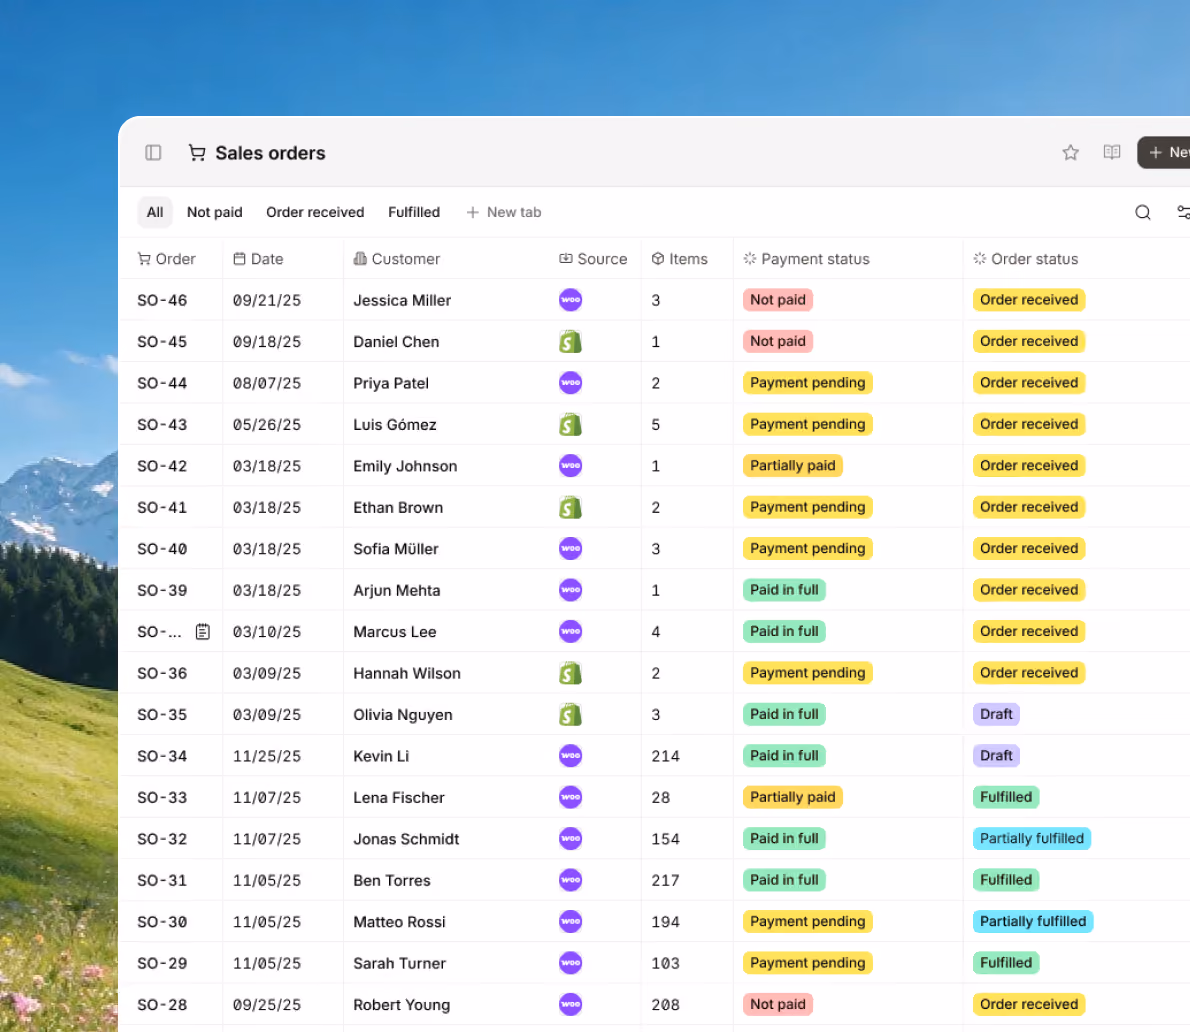This screenshot has height=1032, width=1190.
Task: Switch to the Fulfilled tab
Action: pos(414,212)
